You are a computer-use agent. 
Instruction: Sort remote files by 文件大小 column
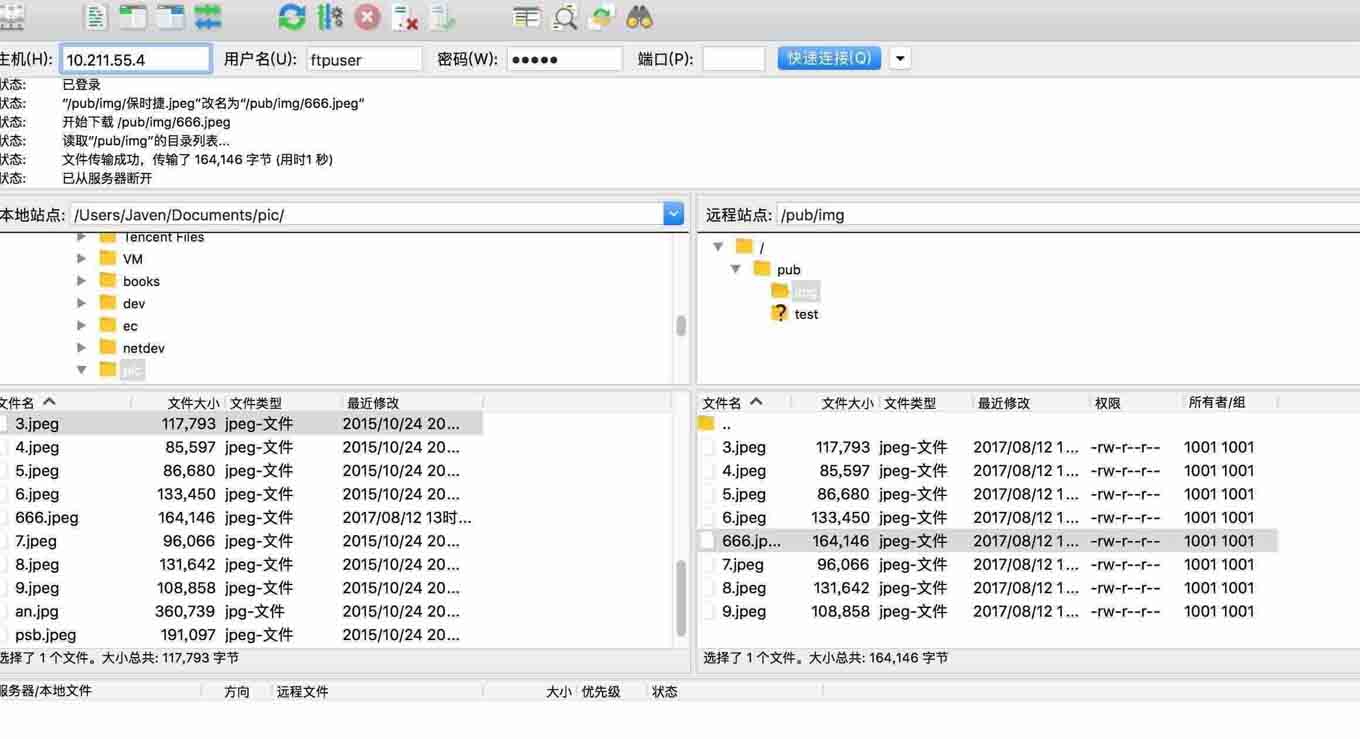tap(846, 403)
